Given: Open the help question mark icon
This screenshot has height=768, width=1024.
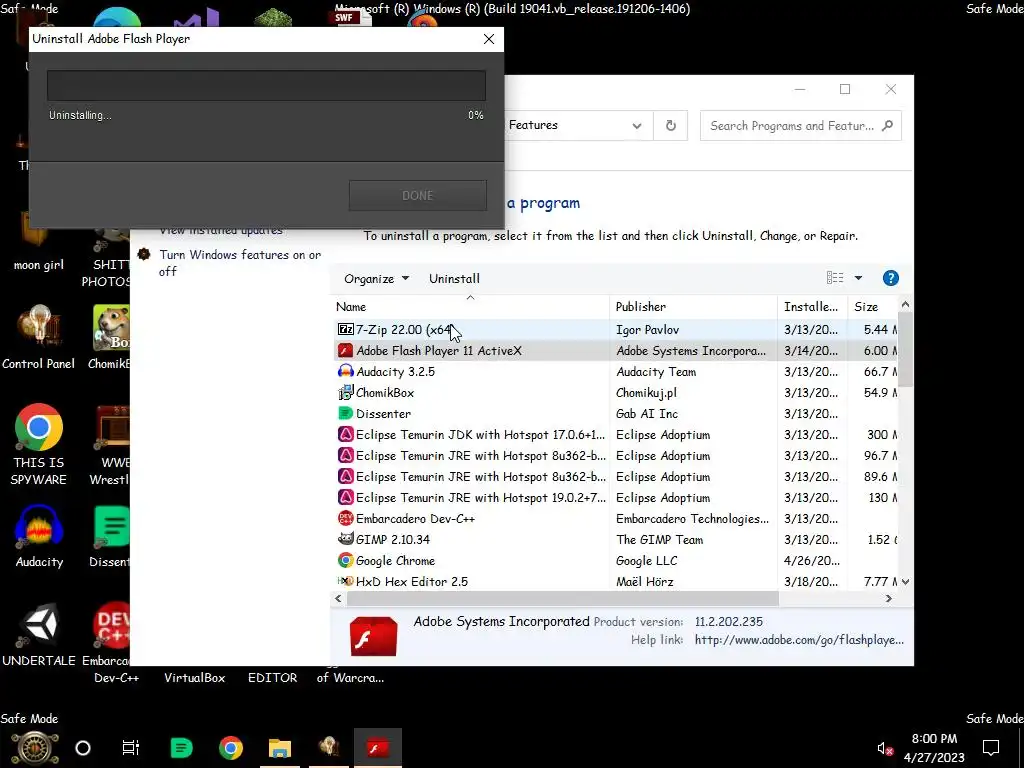Looking at the screenshot, I should [890, 278].
